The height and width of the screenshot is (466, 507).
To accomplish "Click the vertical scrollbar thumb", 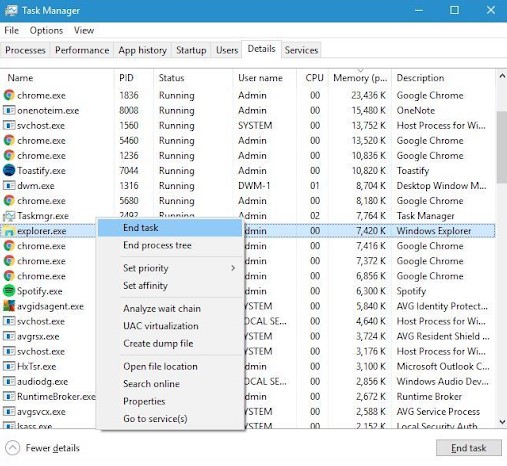I will coord(502,147).
